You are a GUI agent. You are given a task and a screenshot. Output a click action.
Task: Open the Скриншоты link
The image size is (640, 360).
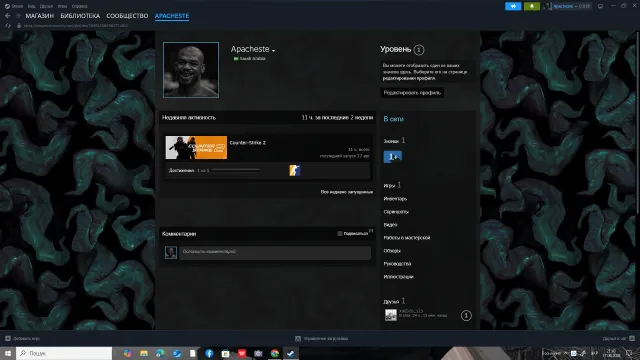click(x=396, y=212)
